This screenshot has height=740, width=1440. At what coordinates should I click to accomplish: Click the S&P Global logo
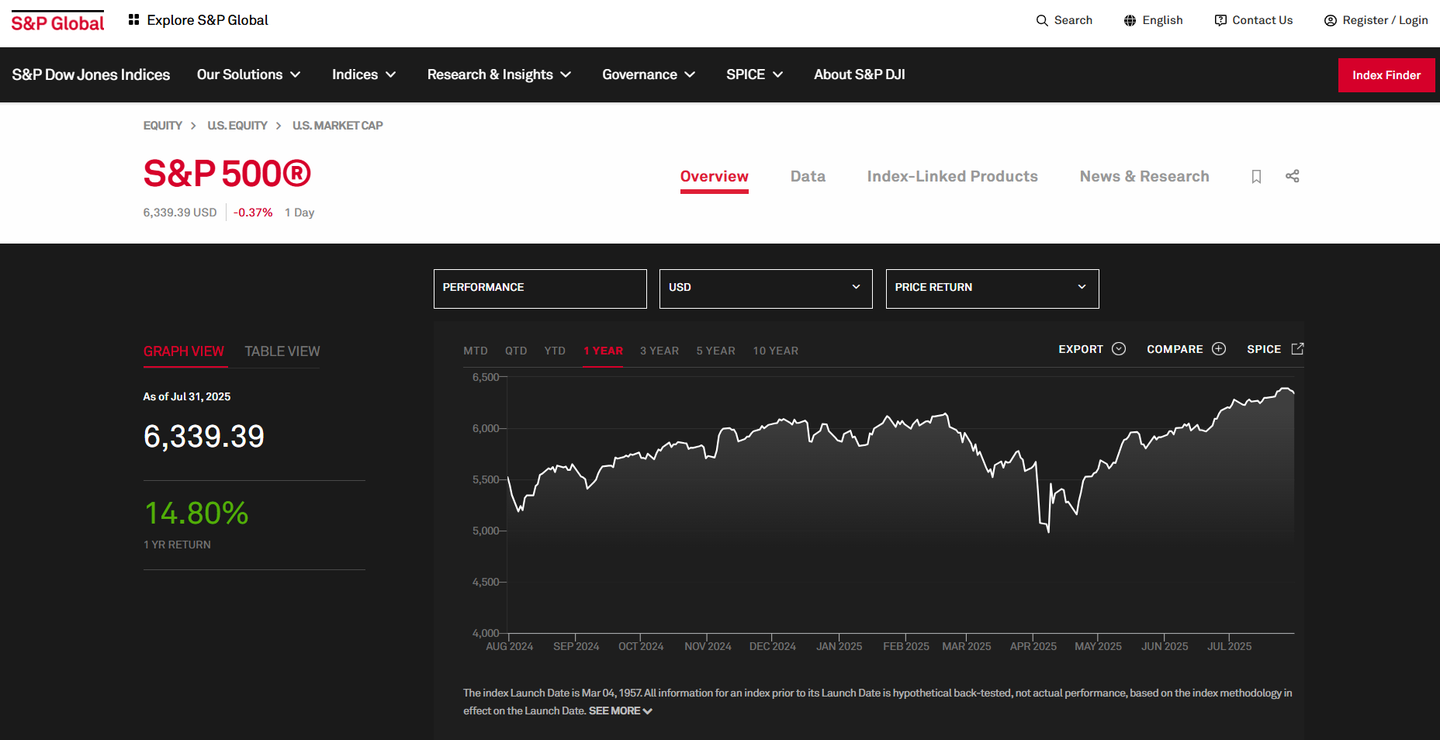point(58,22)
